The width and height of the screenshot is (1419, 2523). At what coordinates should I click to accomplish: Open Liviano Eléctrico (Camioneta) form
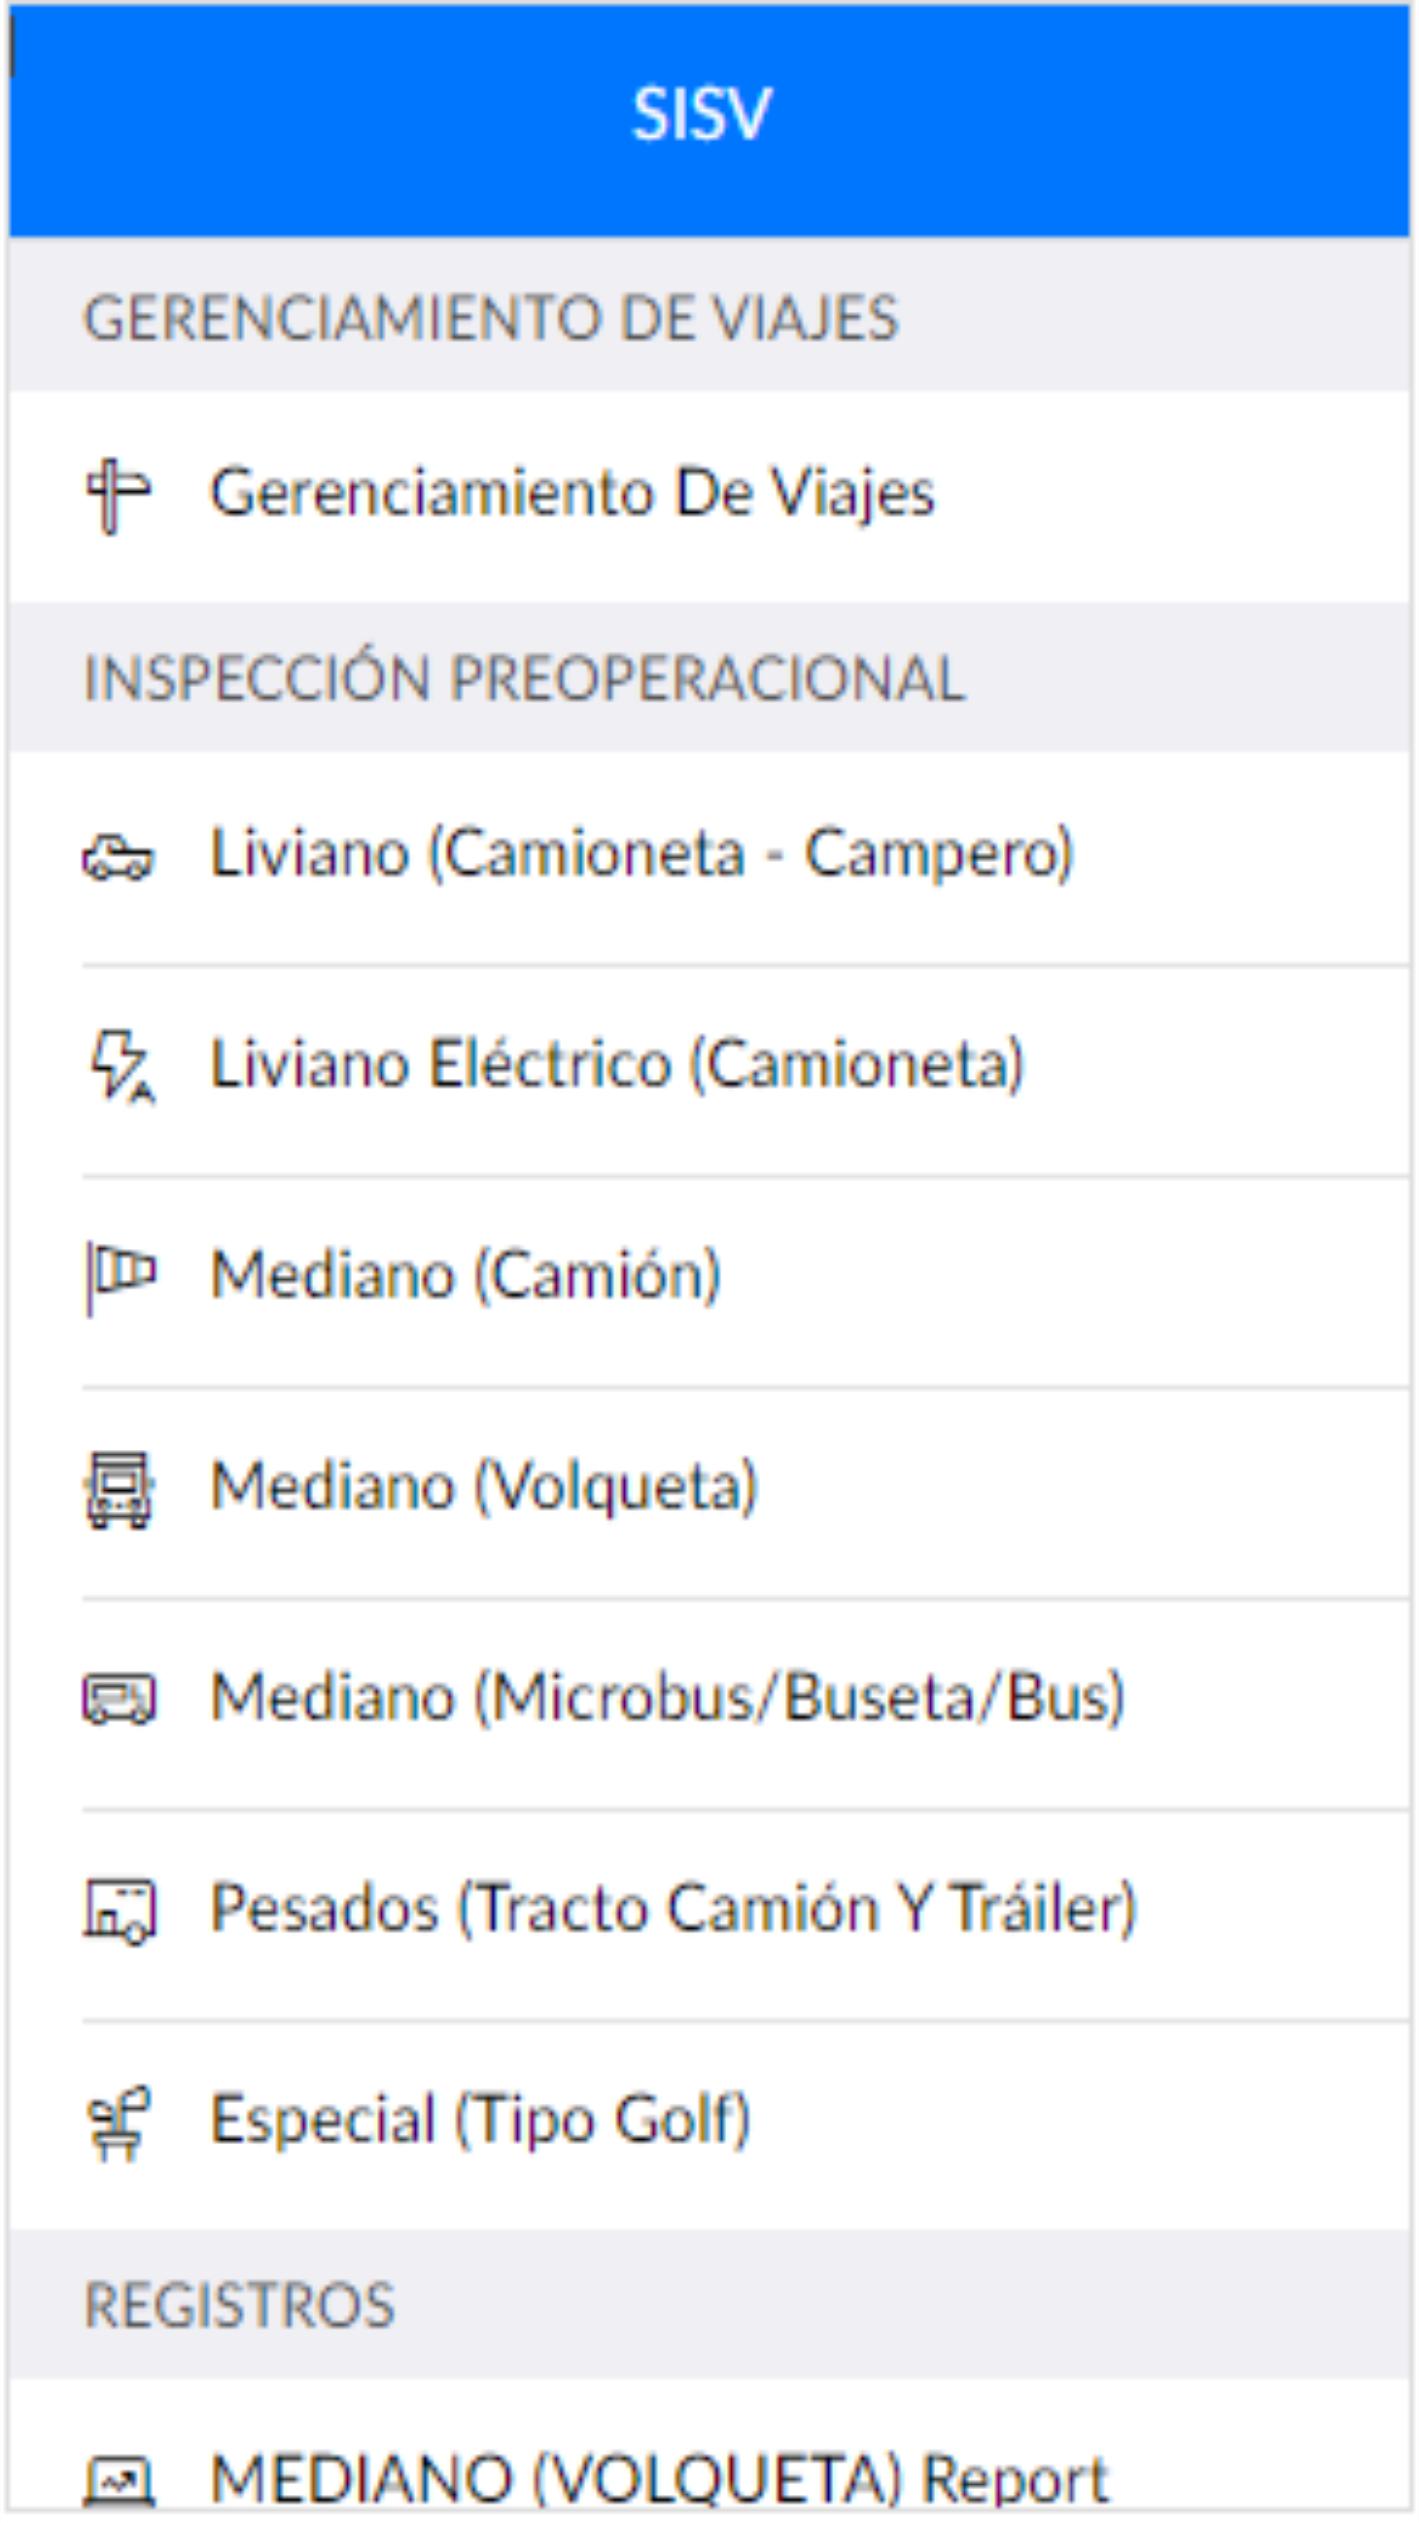(709, 1070)
